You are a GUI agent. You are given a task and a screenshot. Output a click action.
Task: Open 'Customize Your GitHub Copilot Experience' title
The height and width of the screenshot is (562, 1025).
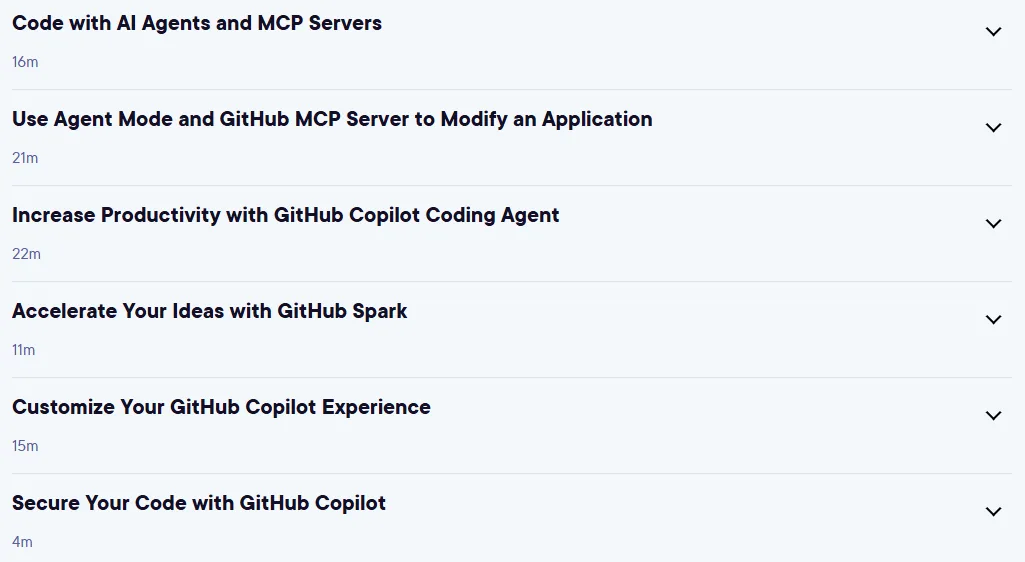(x=221, y=407)
